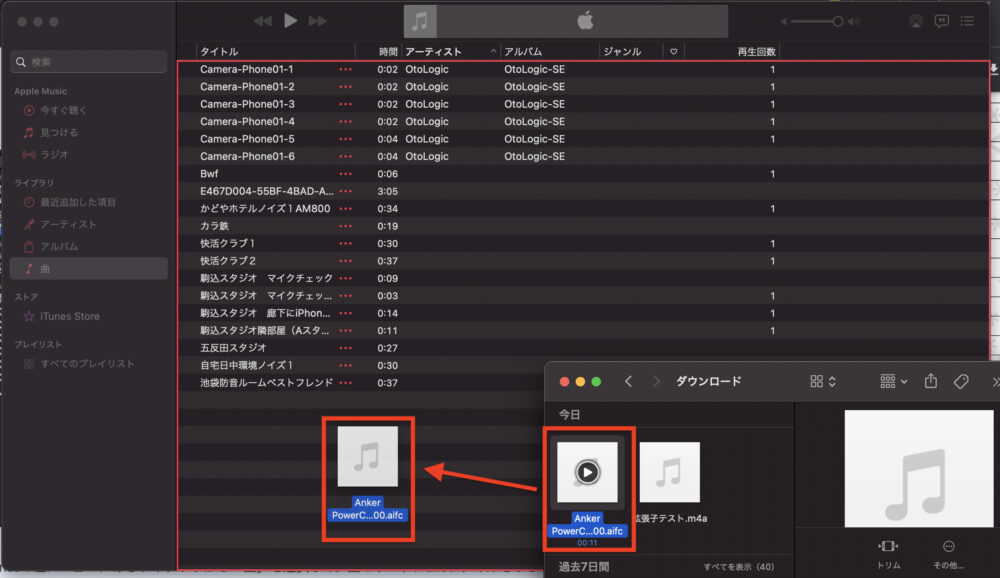Open すべてのプレイリスト in the sidebar
Image resolution: width=1000 pixels, height=578 pixels.
pyautogui.click(x=87, y=364)
